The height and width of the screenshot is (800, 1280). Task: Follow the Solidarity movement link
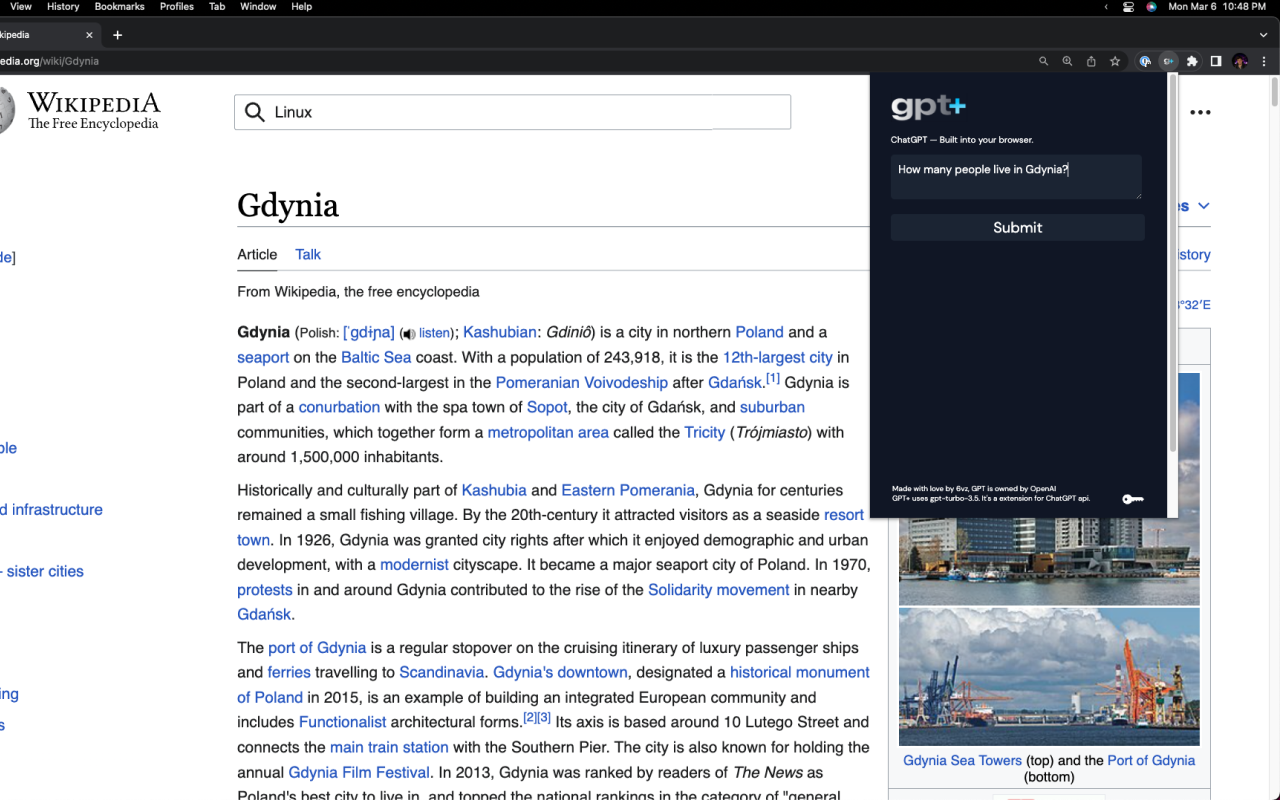719,590
